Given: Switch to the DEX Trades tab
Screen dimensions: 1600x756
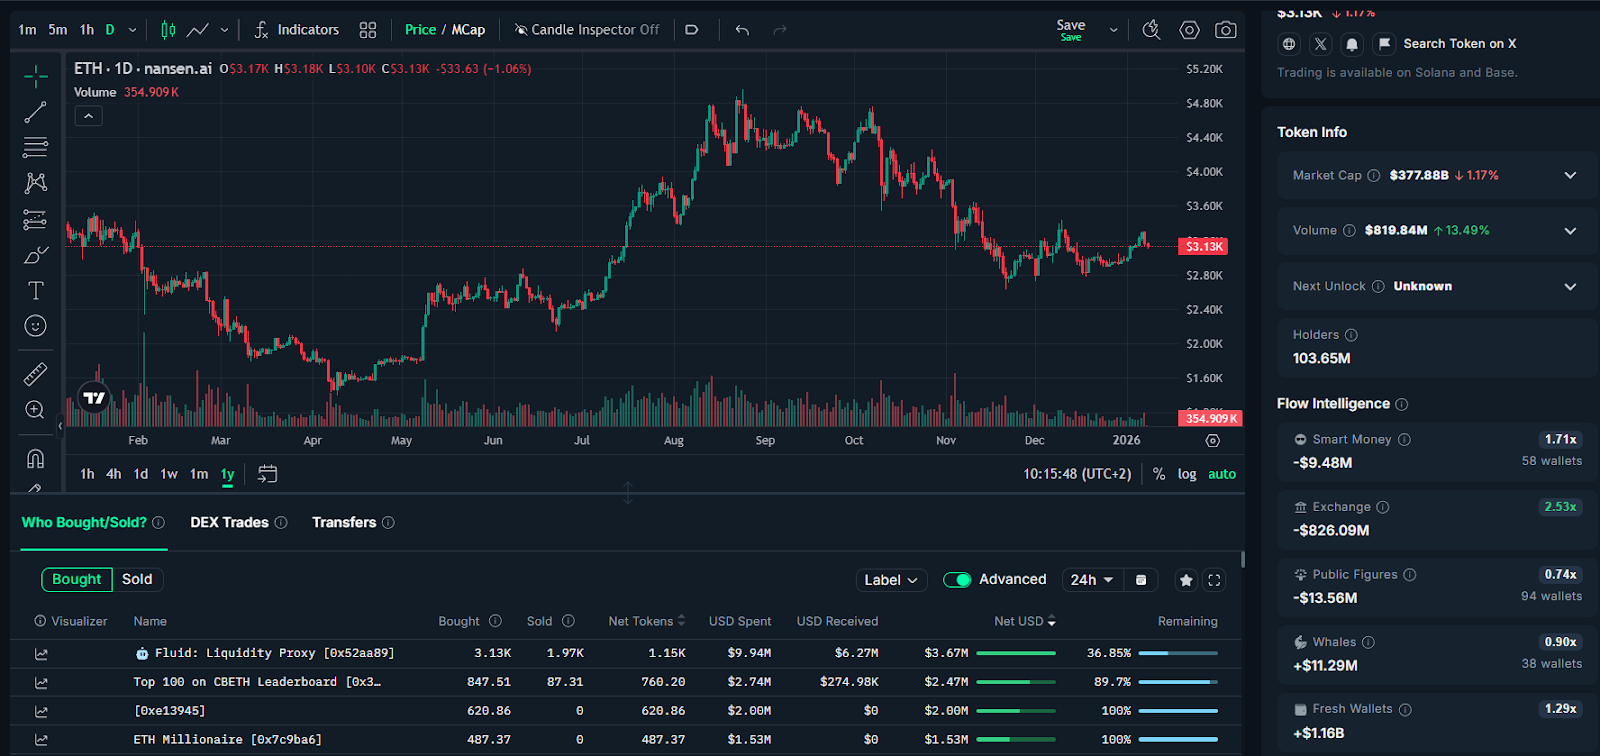Looking at the screenshot, I should pyautogui.click(x=229, y=522).
